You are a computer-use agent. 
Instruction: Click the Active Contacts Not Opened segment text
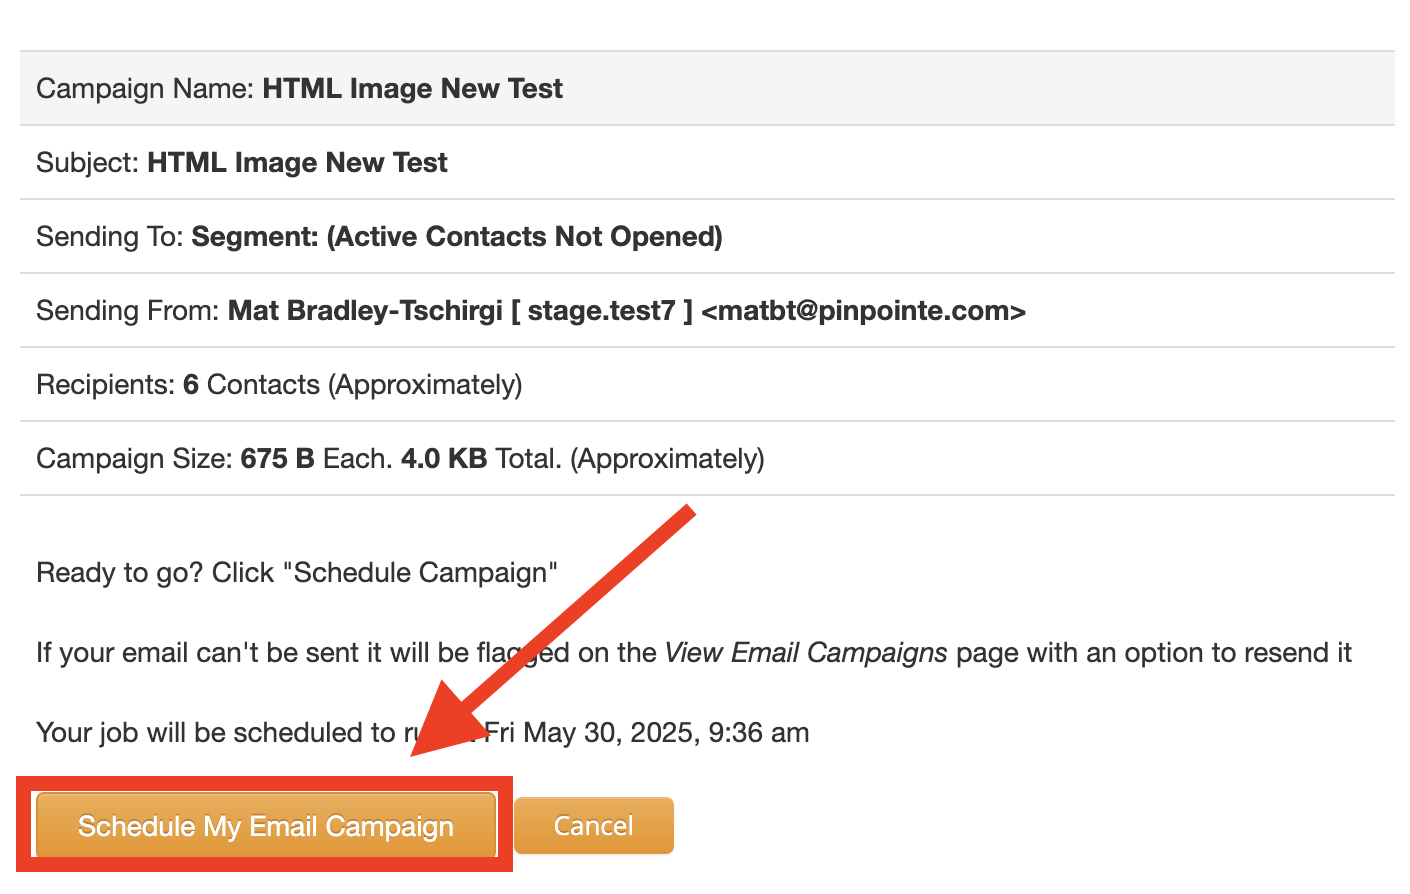(x=525, y=237)
